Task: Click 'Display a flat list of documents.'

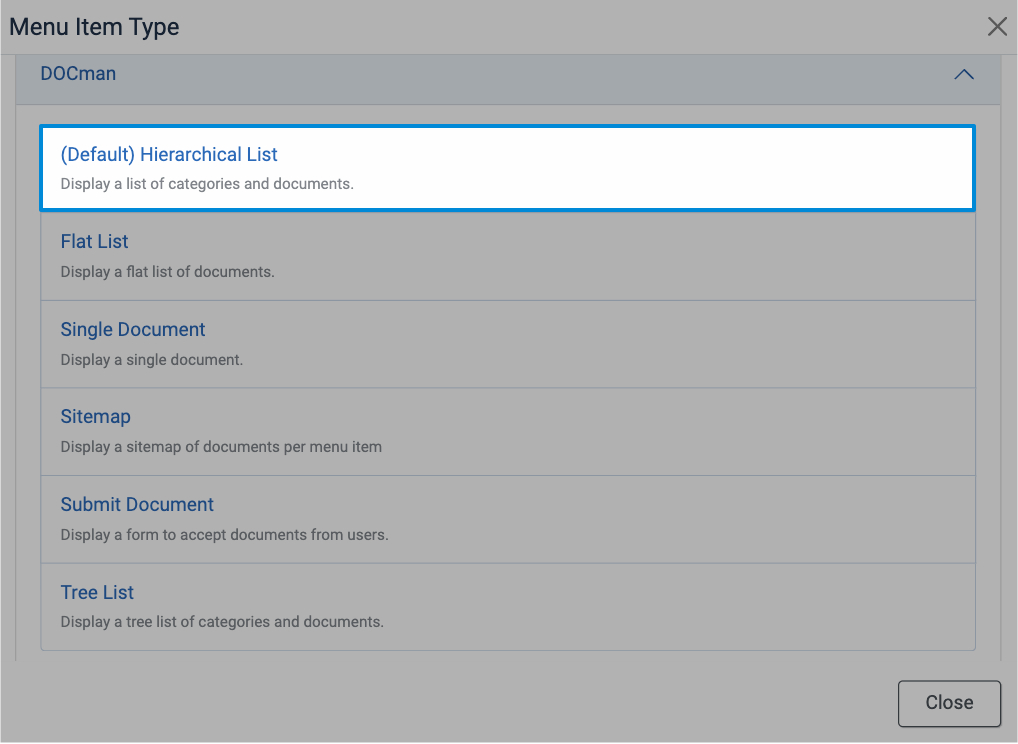Action: tap(168, 271)
